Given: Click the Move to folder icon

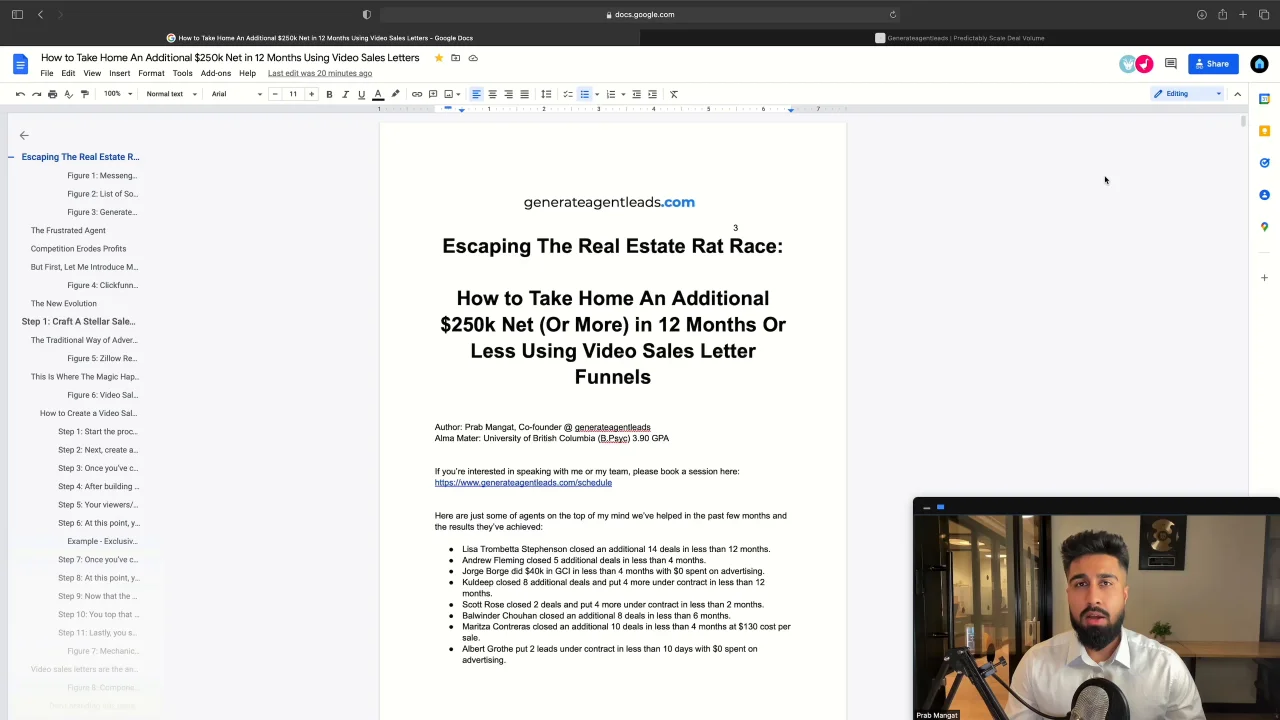Looking at the screenshot, I should [455, 58].
